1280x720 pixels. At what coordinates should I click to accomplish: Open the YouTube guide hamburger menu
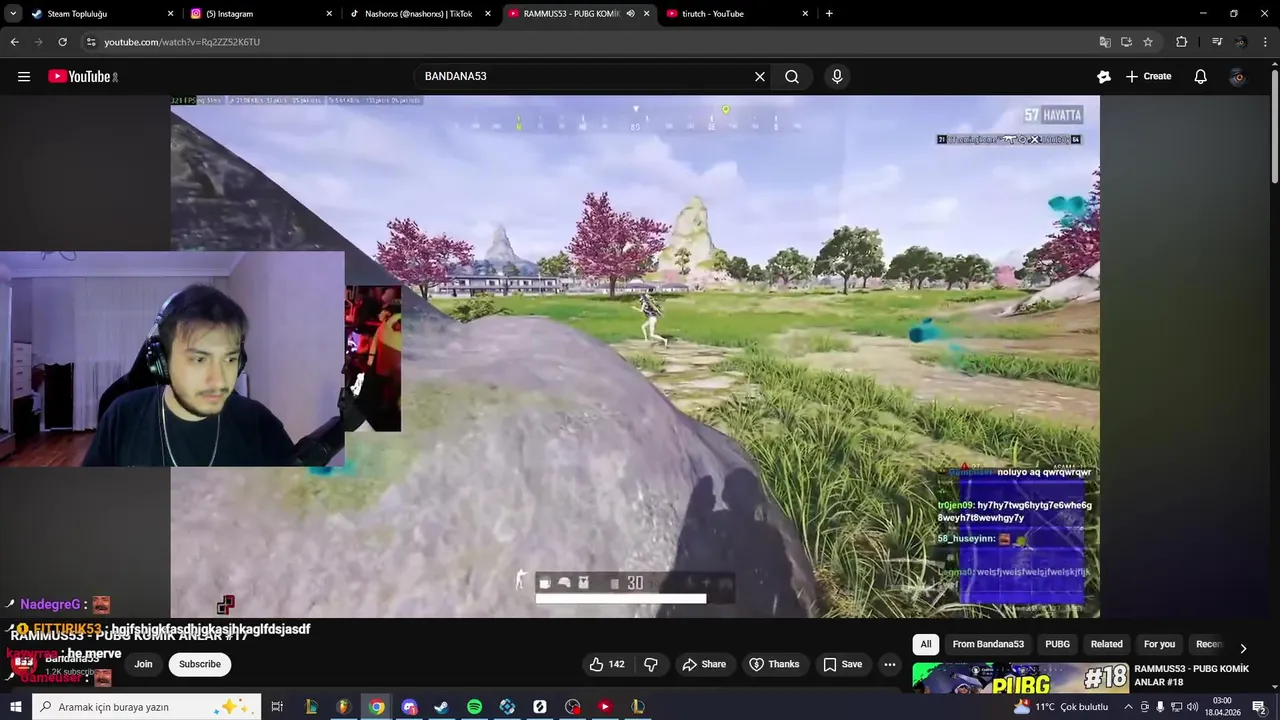point(24,76)
